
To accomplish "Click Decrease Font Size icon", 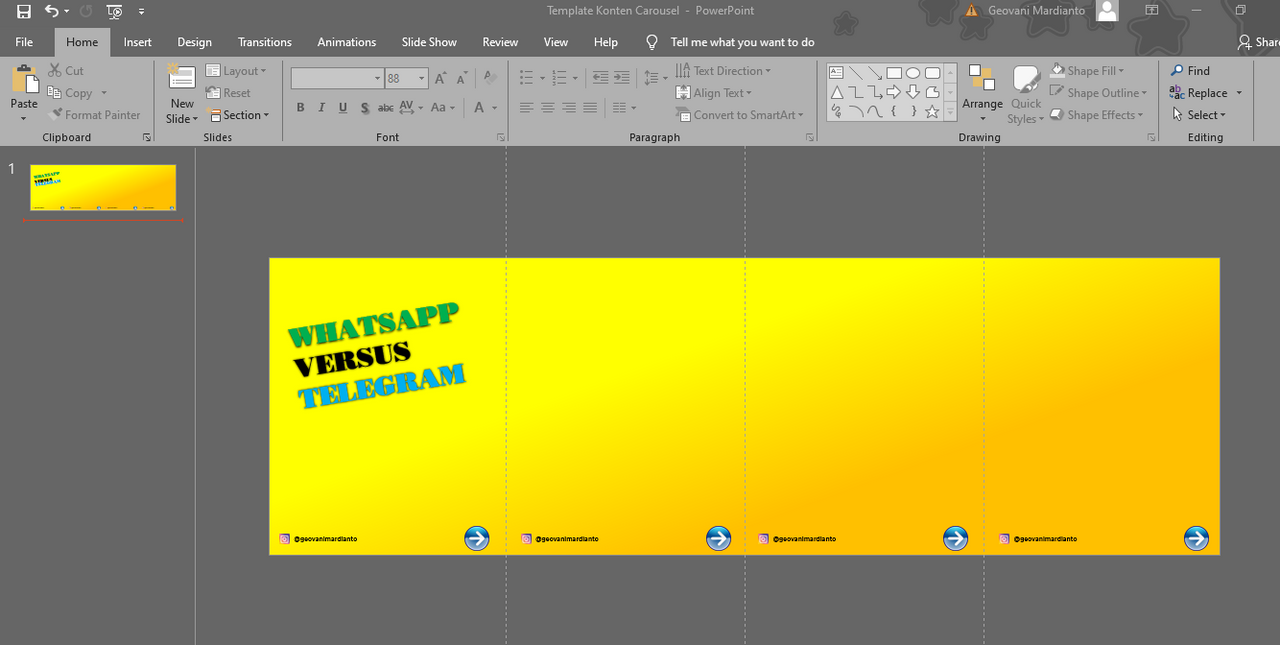I will 462,78.
